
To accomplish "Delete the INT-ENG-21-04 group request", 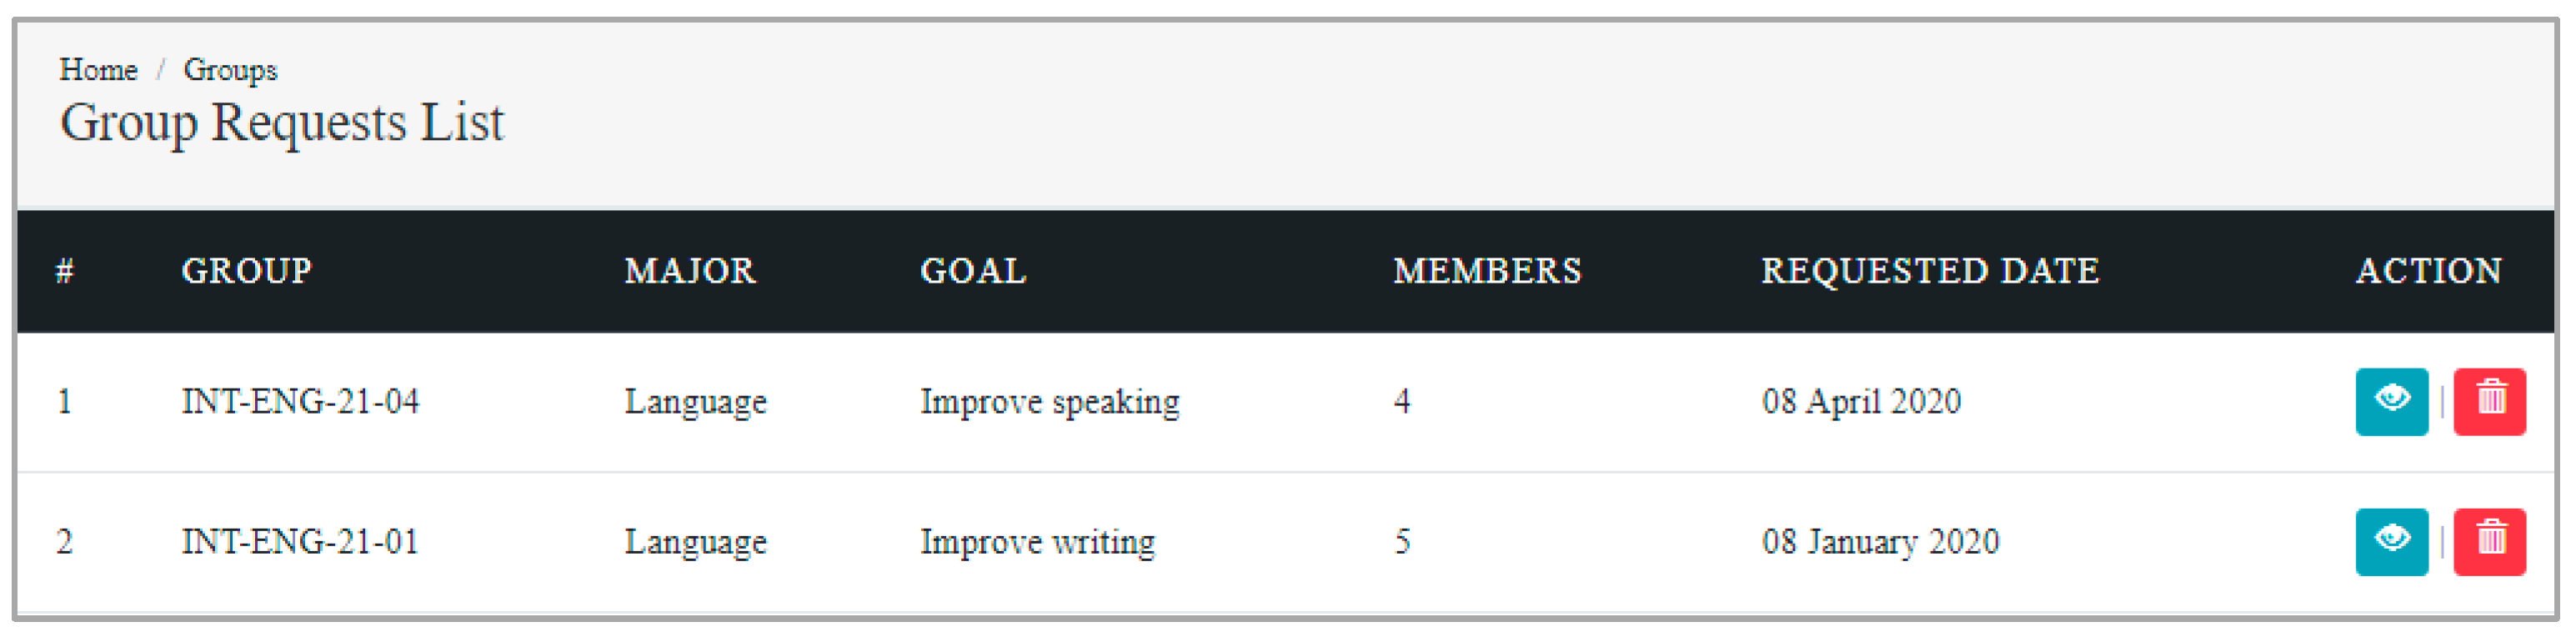I will (2489, 401).
